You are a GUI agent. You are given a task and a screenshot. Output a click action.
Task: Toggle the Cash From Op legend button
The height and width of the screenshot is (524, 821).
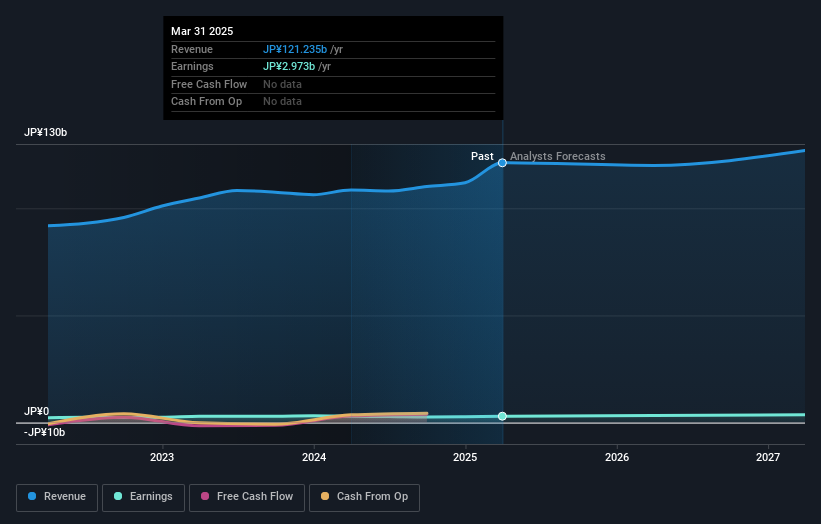tap(364, 497)
